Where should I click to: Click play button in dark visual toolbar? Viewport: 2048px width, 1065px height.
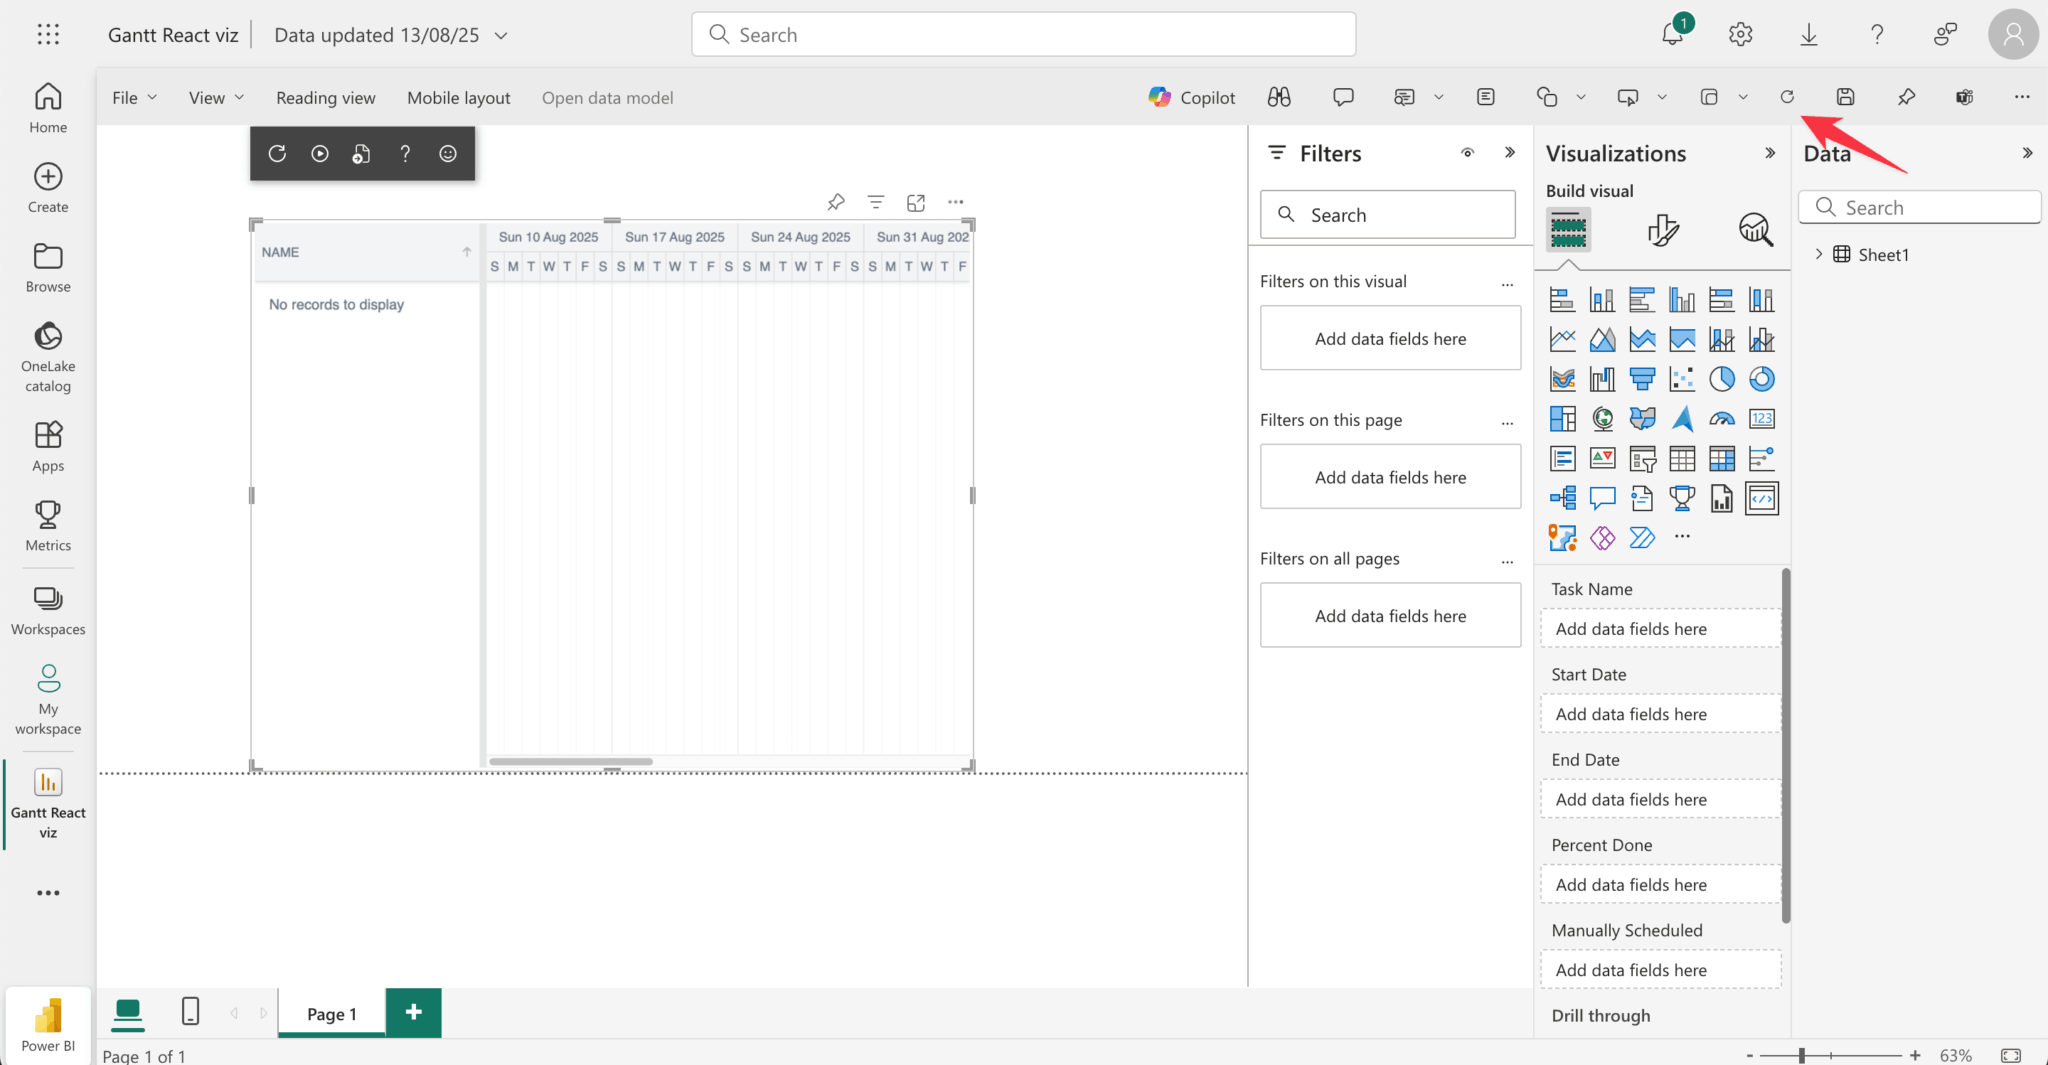tap(320, 153)
